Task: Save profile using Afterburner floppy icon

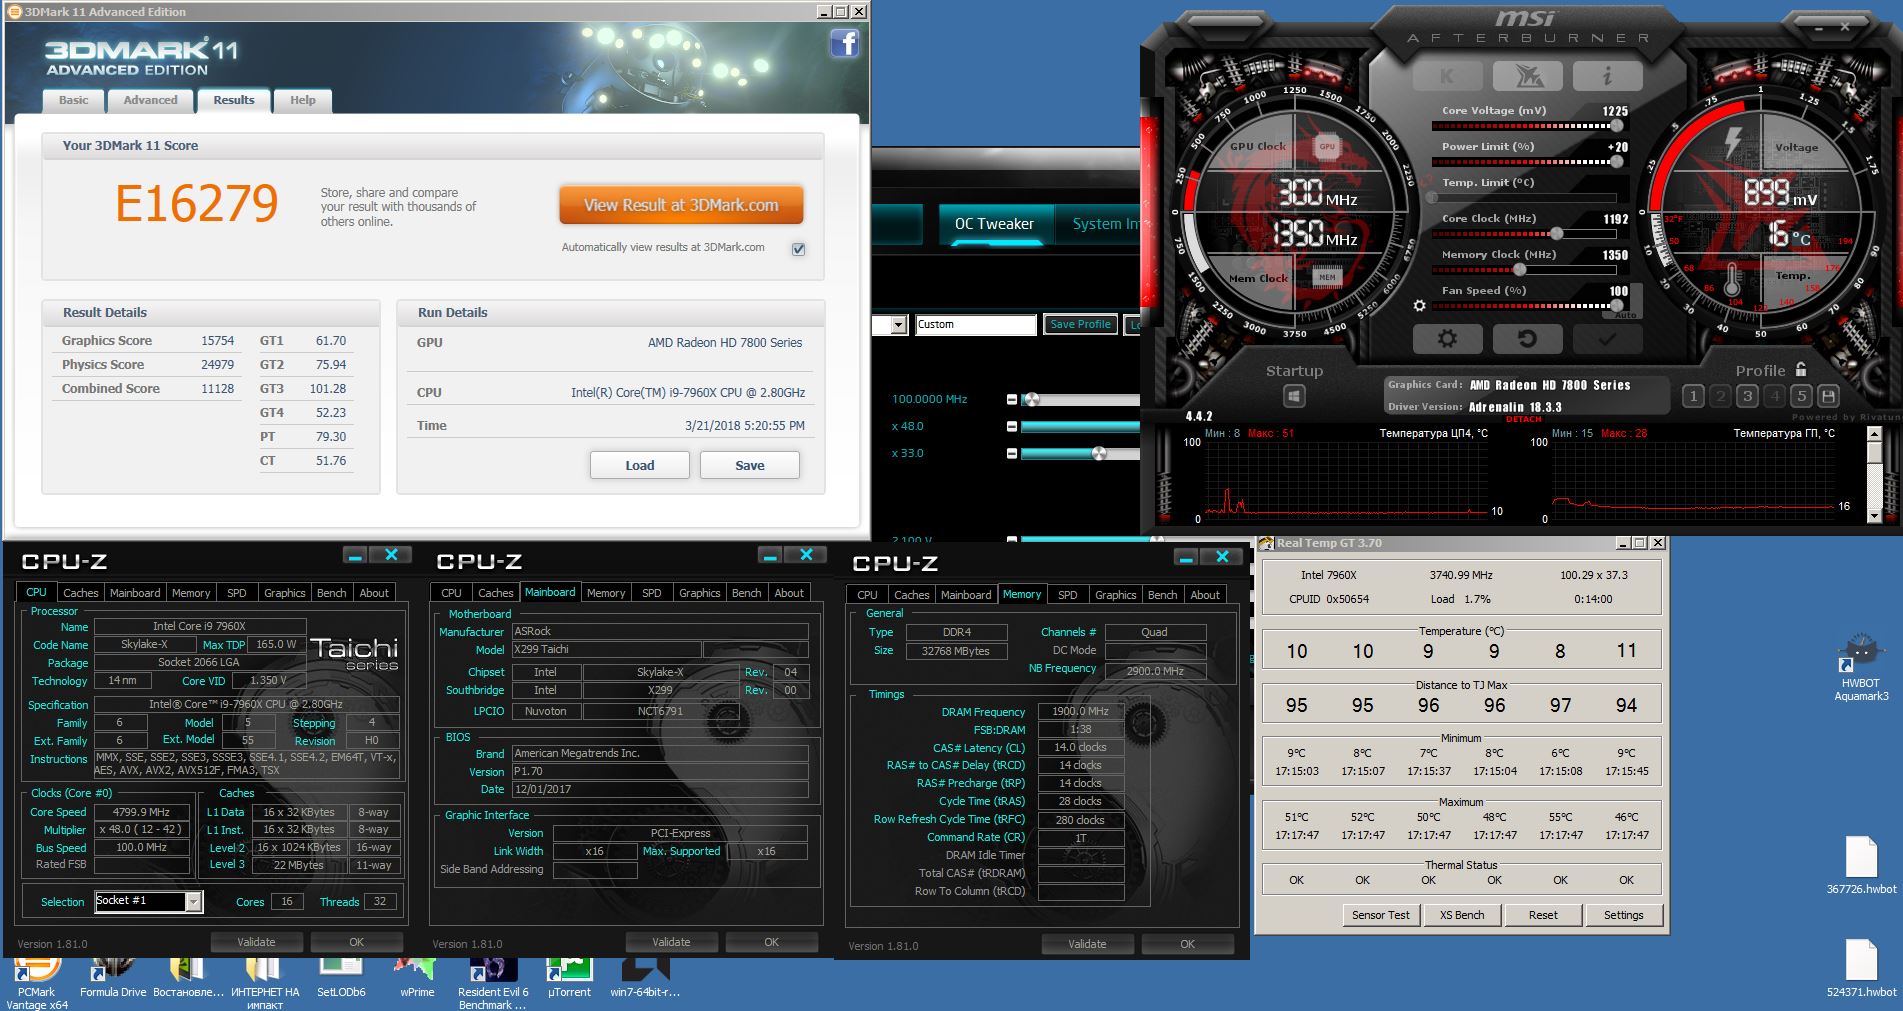Action: [x=1828, y=396]
